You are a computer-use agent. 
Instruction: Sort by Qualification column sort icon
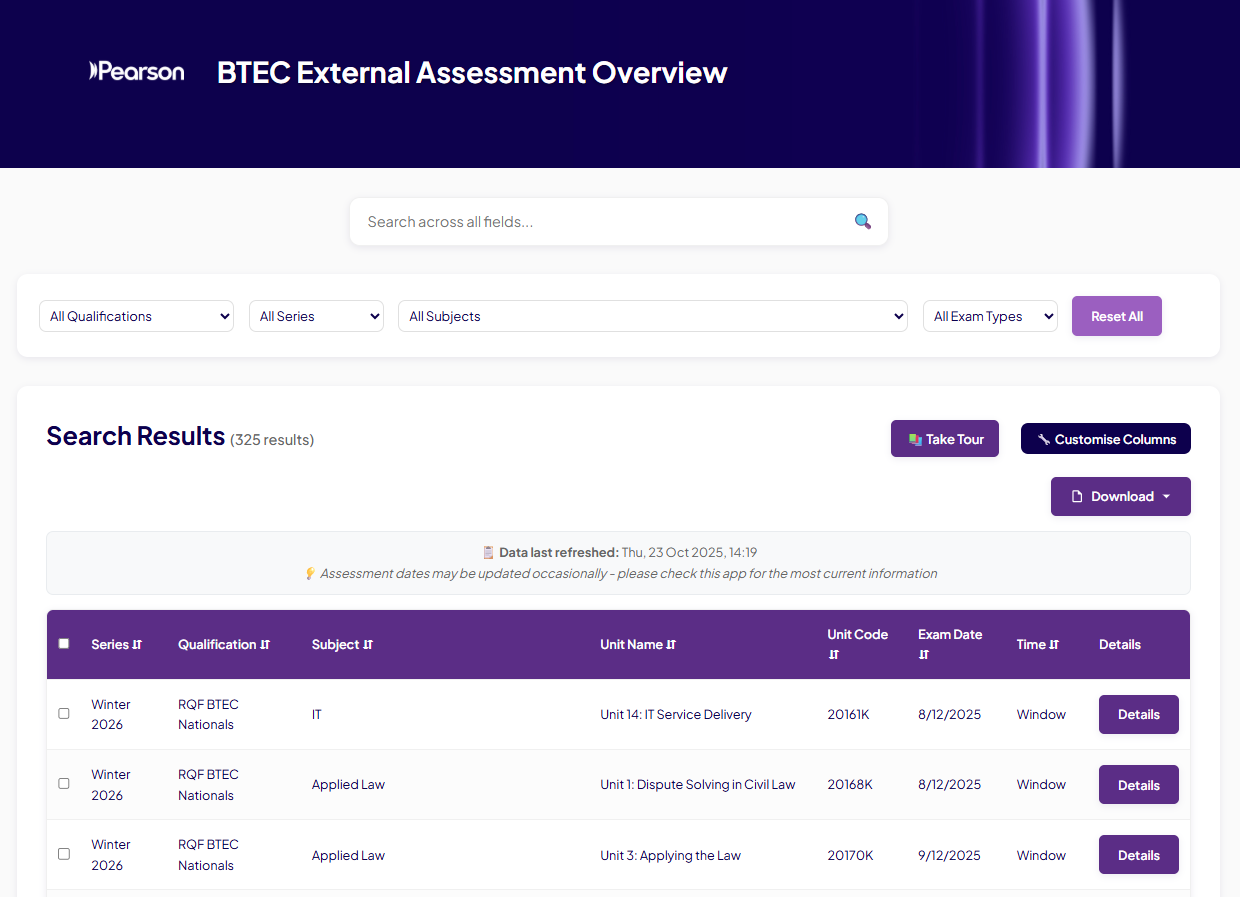coord(265,645)
